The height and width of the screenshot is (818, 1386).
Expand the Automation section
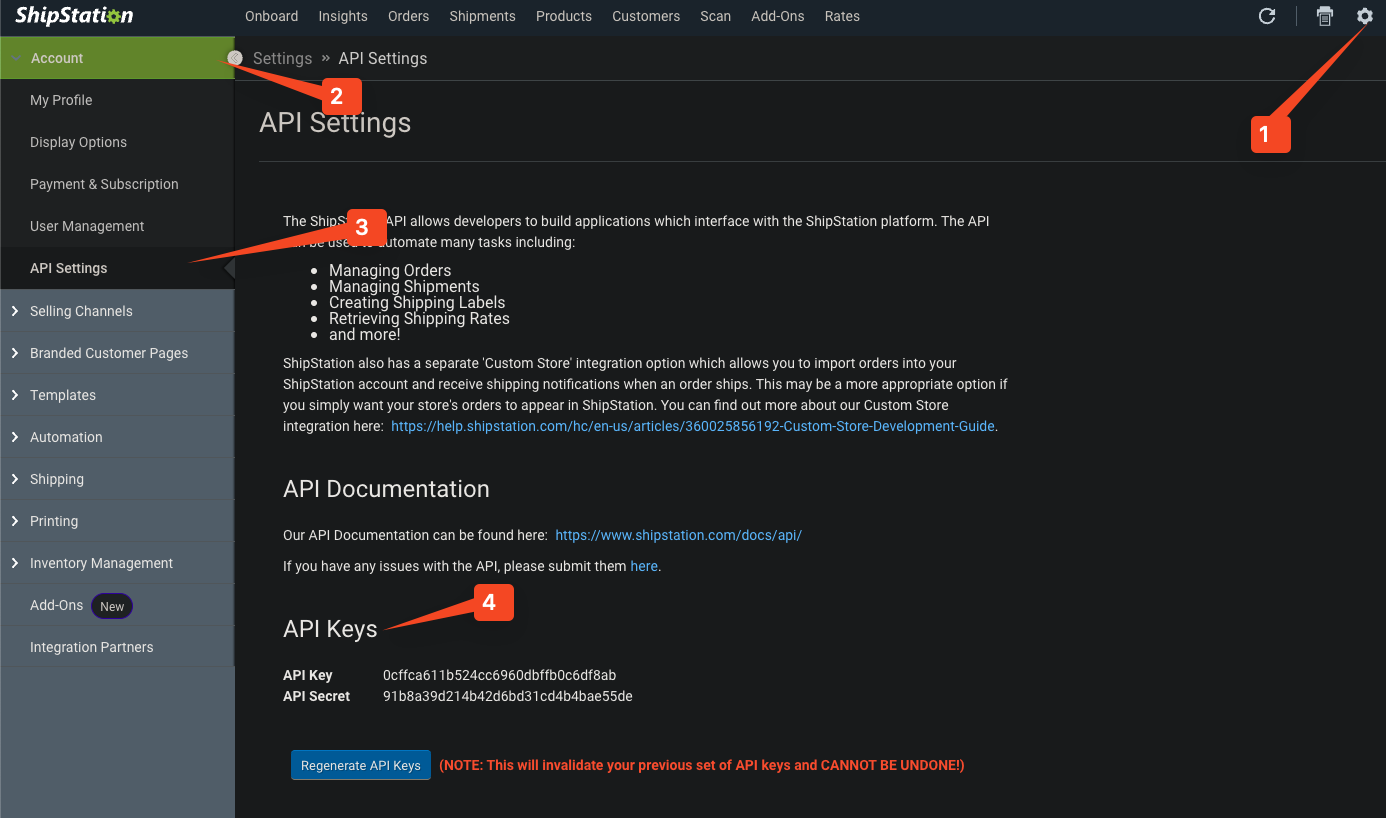[x=117, y=437]
